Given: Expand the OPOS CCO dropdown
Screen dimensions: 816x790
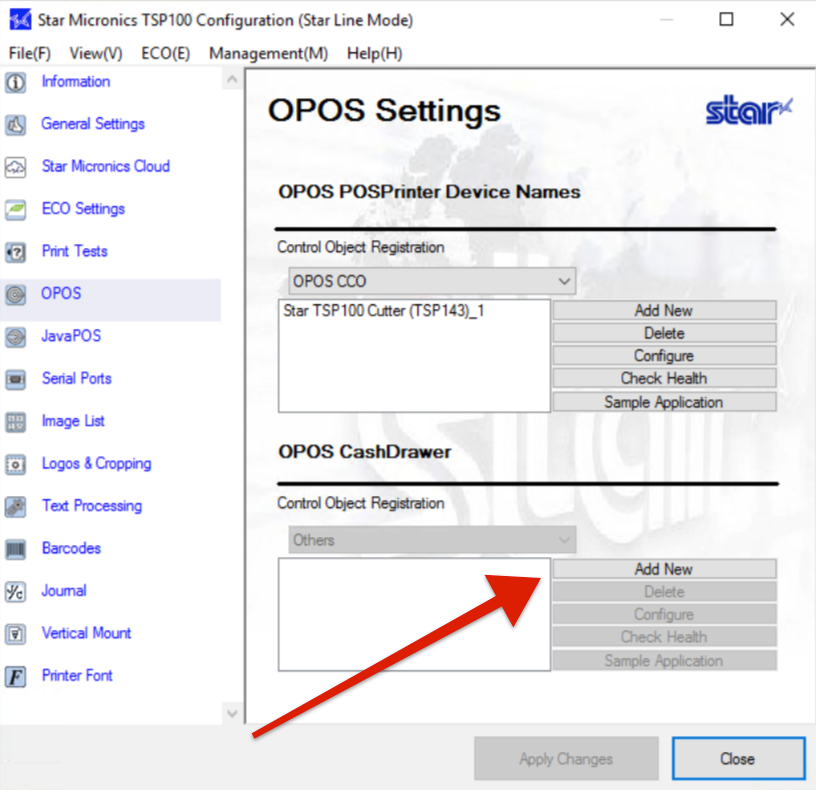Looking at the screenshot, I should (x=432, y=281).
